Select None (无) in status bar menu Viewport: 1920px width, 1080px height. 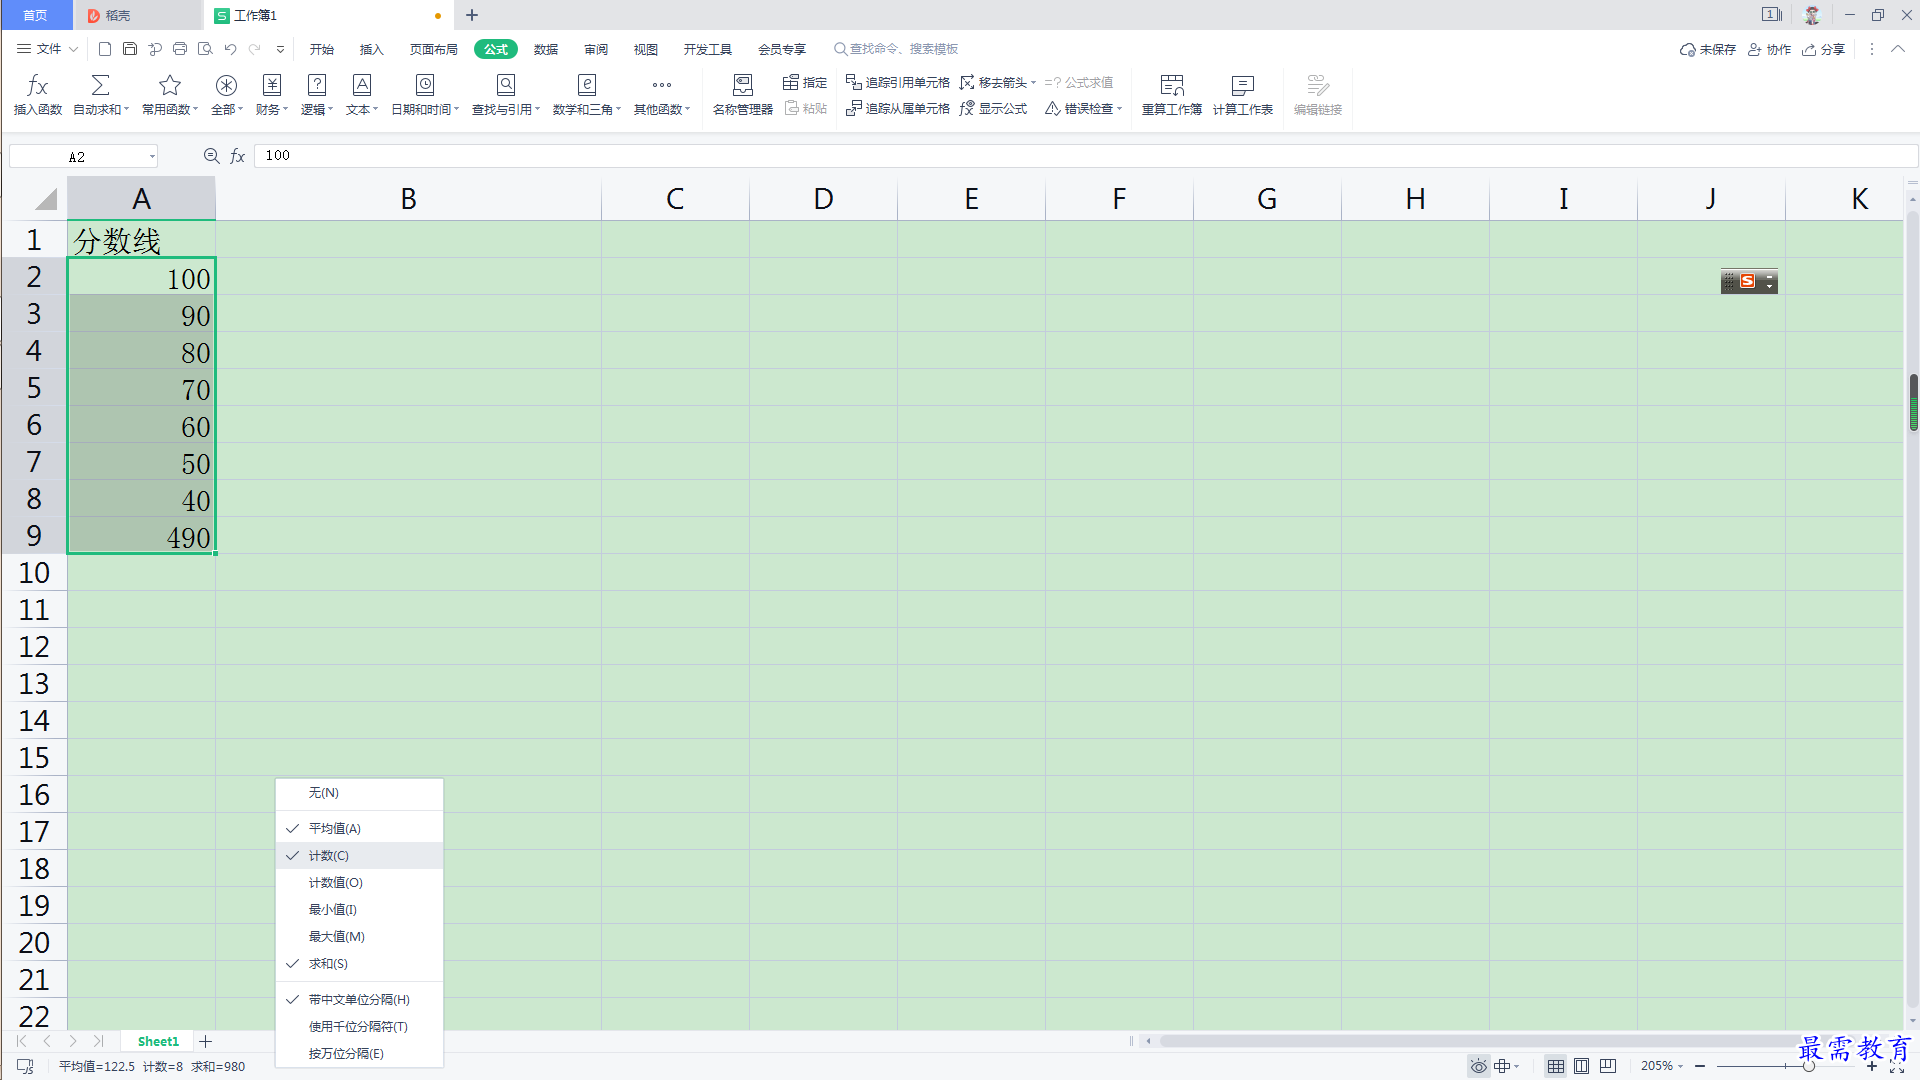(359, 792)
